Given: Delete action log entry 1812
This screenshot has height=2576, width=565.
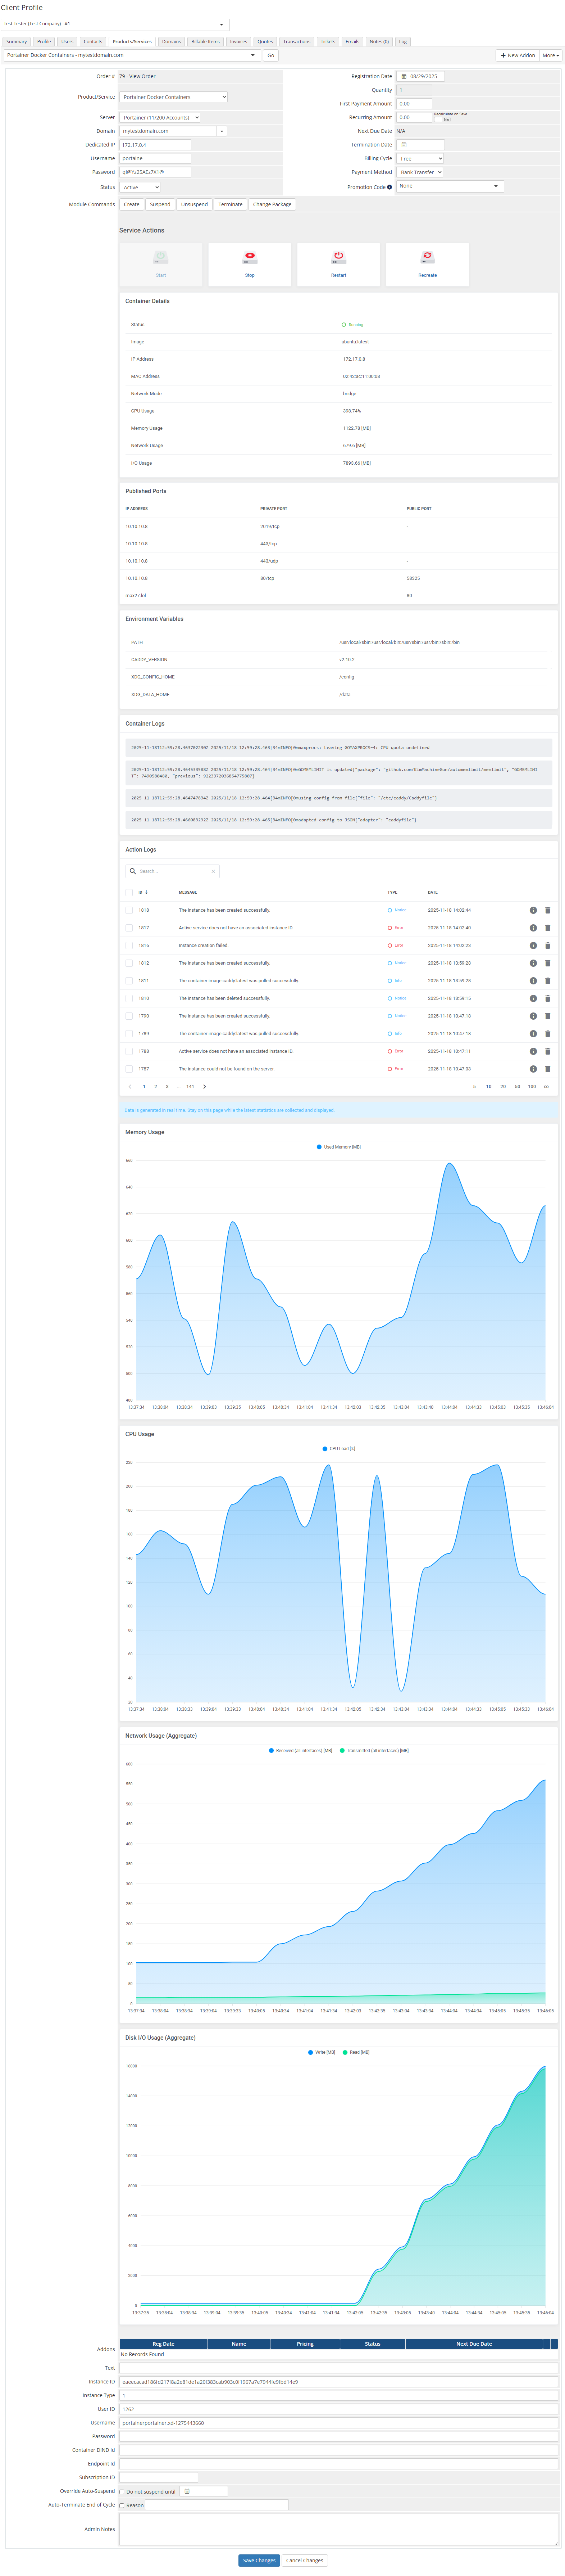Looking at the screenshot, I should click(x=548, y=963).
